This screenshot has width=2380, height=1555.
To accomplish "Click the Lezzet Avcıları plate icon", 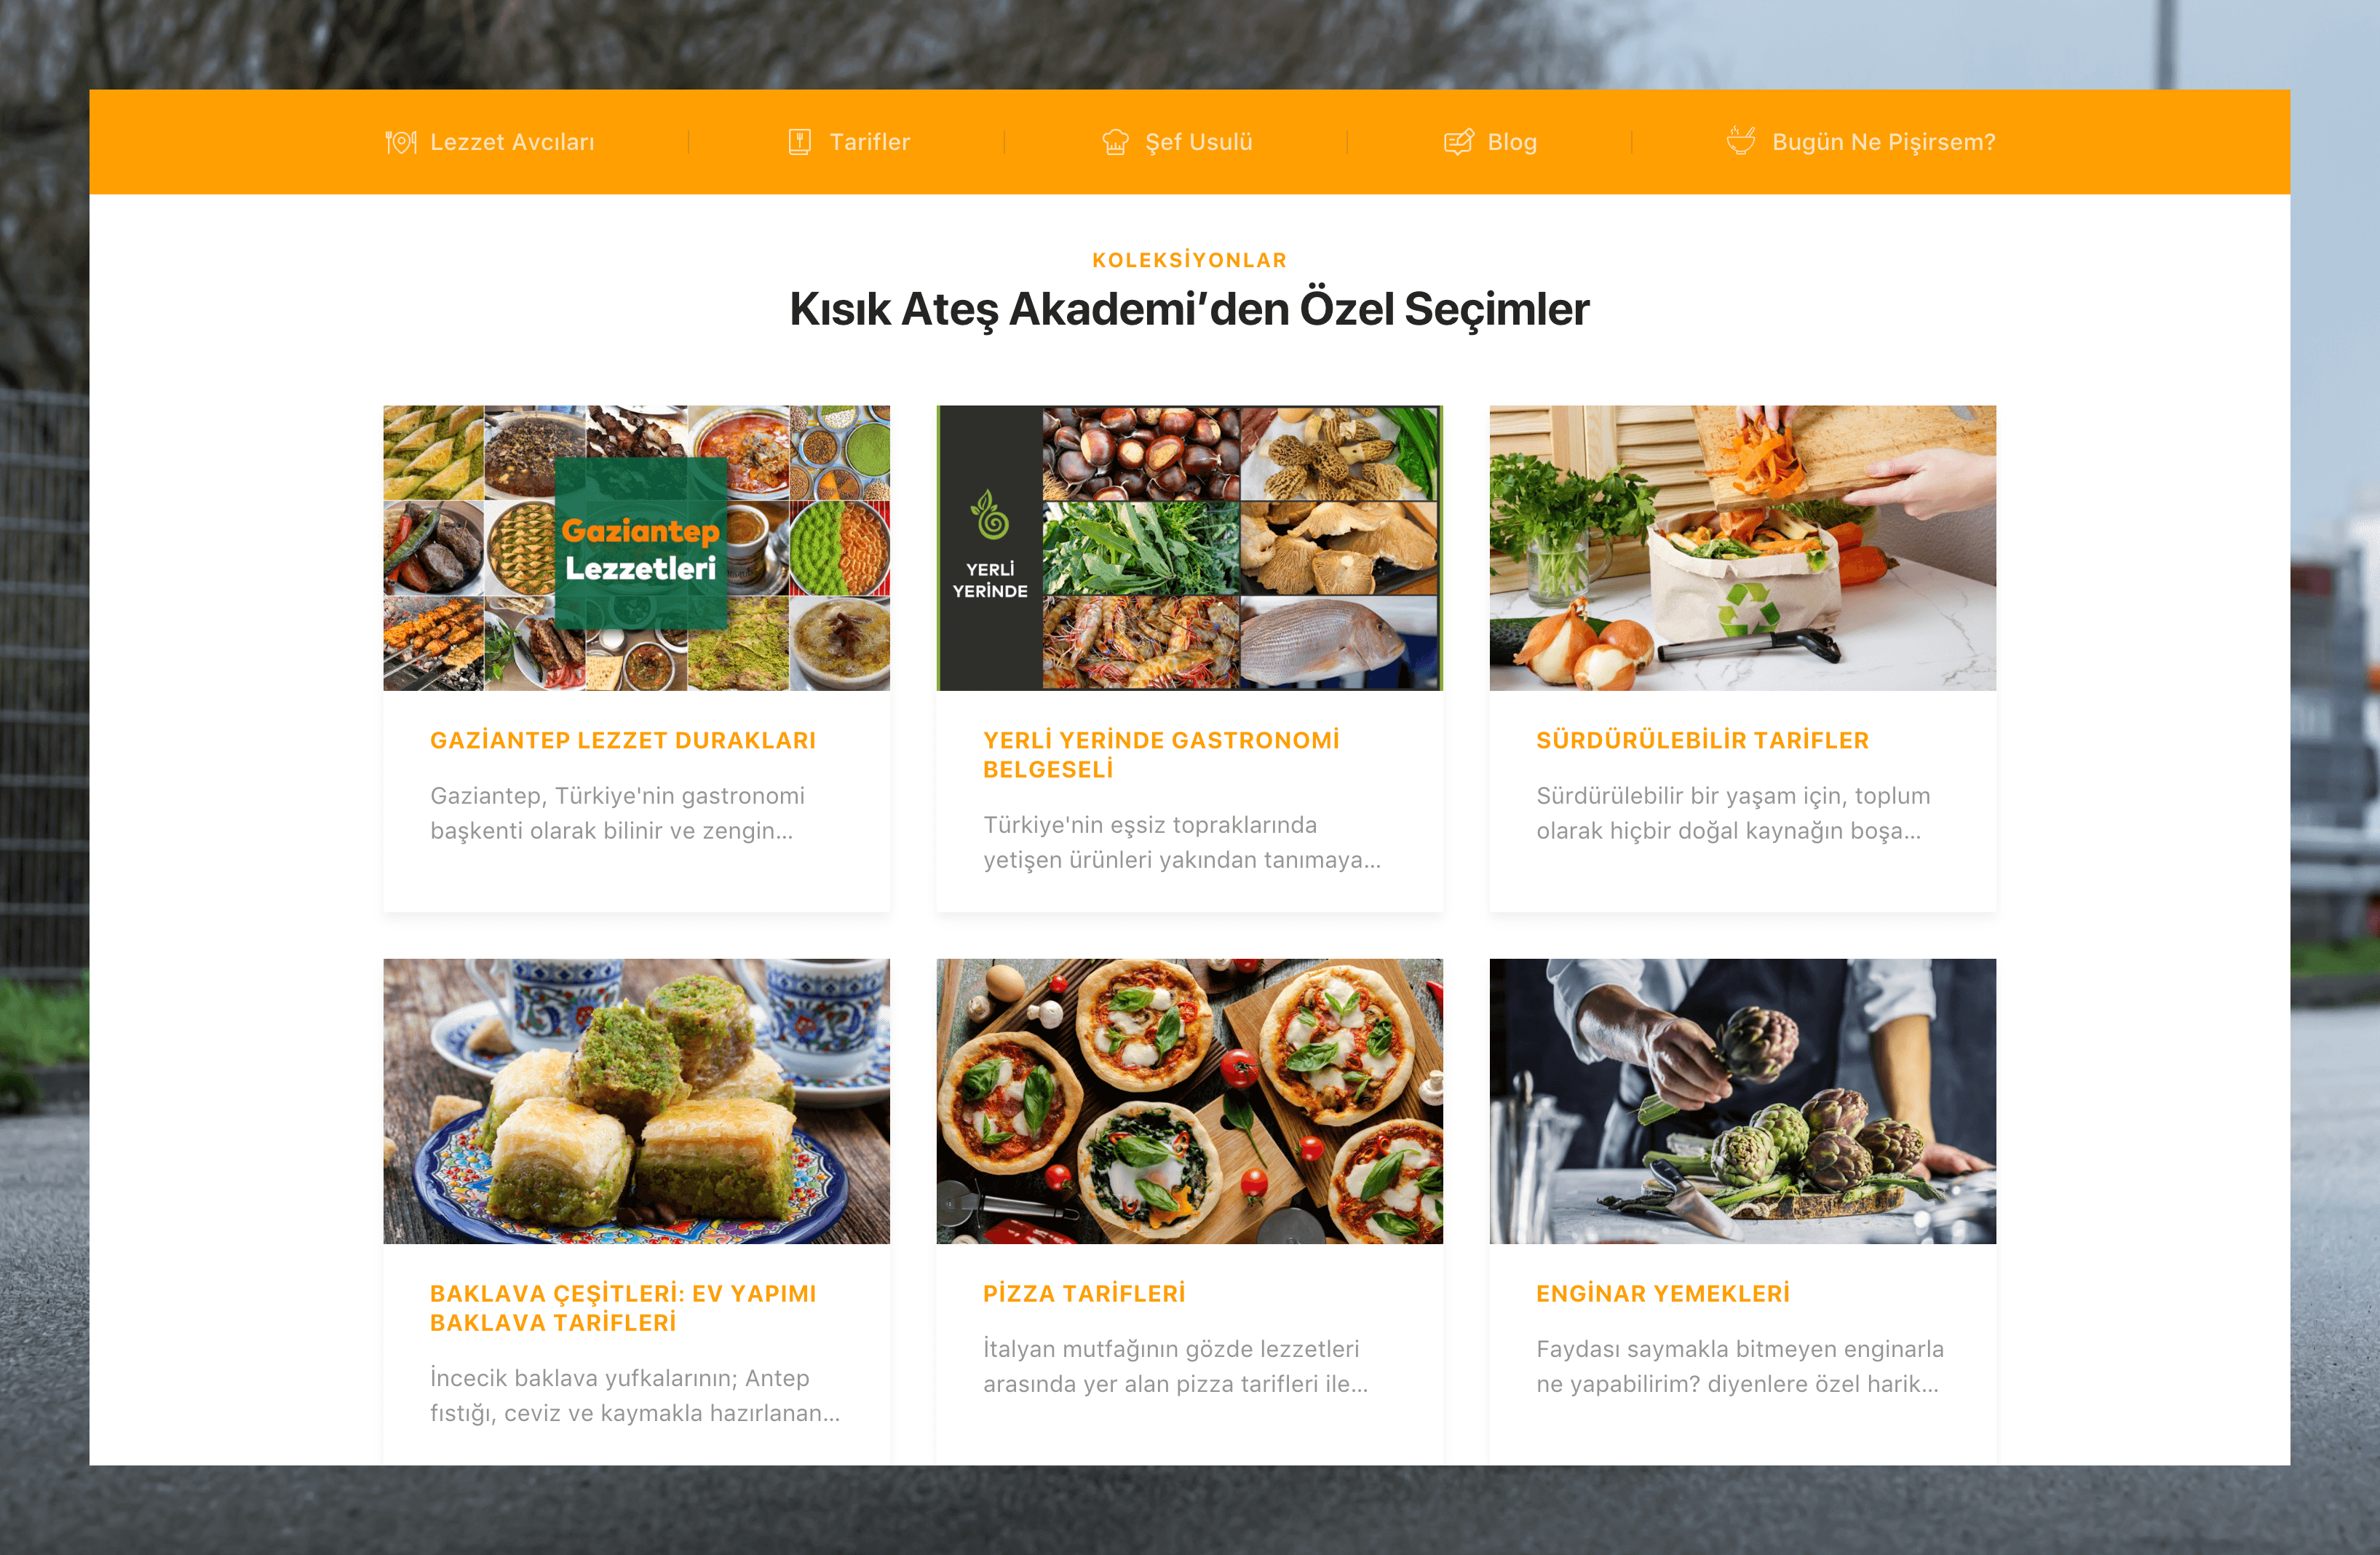I will point(400,142).
